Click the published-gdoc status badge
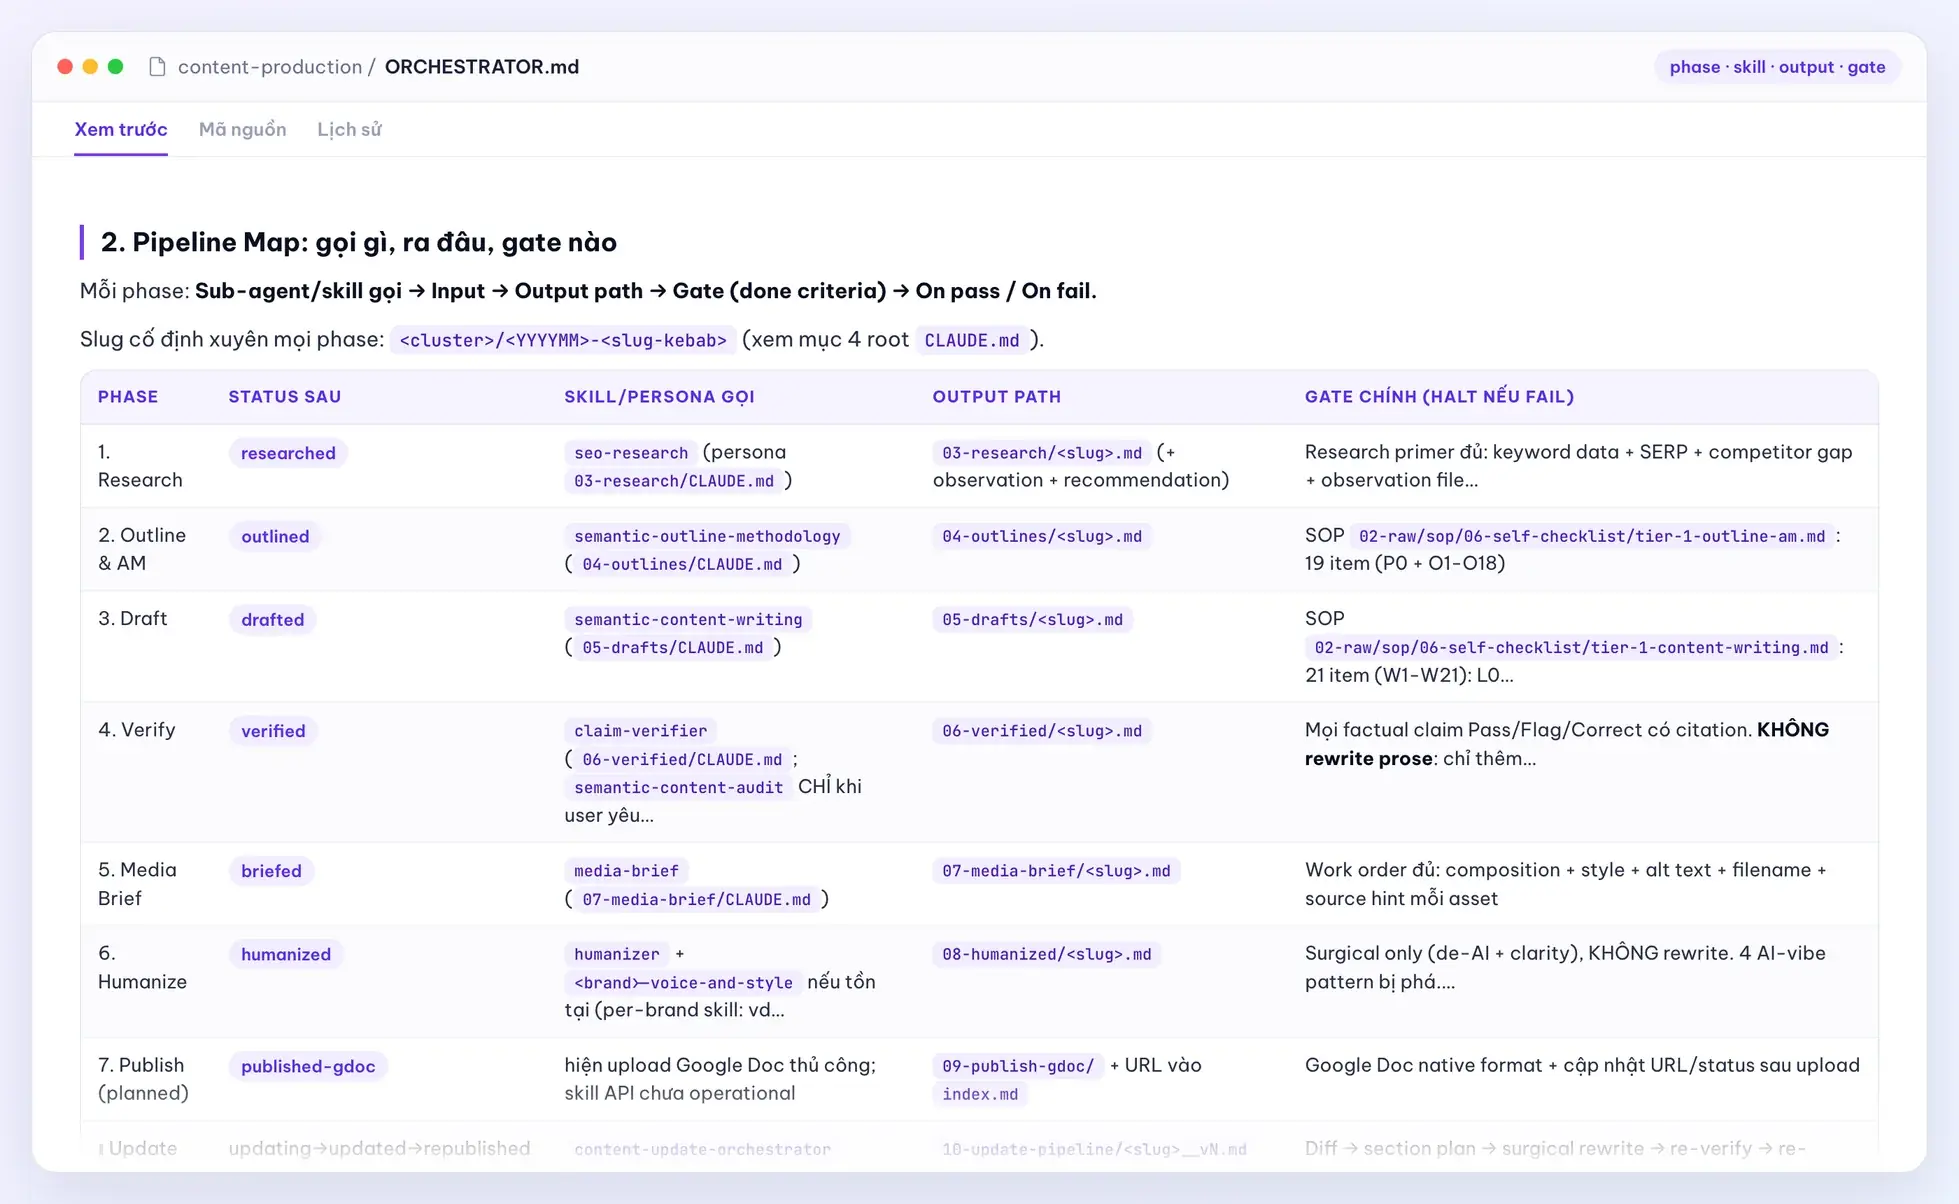The image size is (1959, 1204). click(308, 1066)
